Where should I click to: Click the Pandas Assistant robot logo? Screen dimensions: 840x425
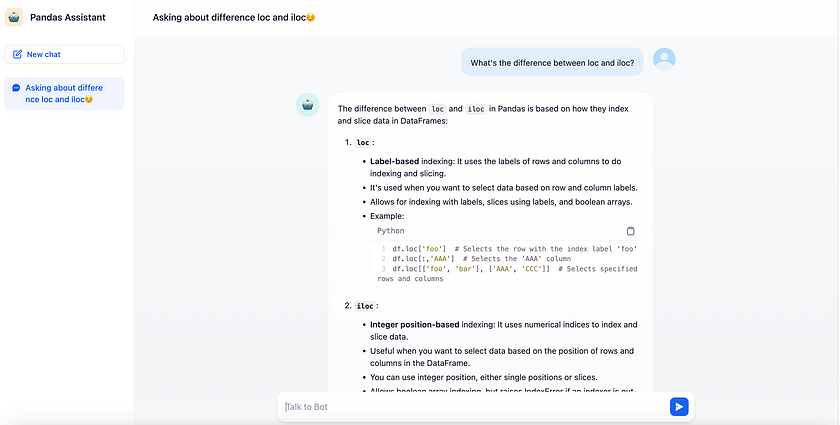(x=14, y=17)
